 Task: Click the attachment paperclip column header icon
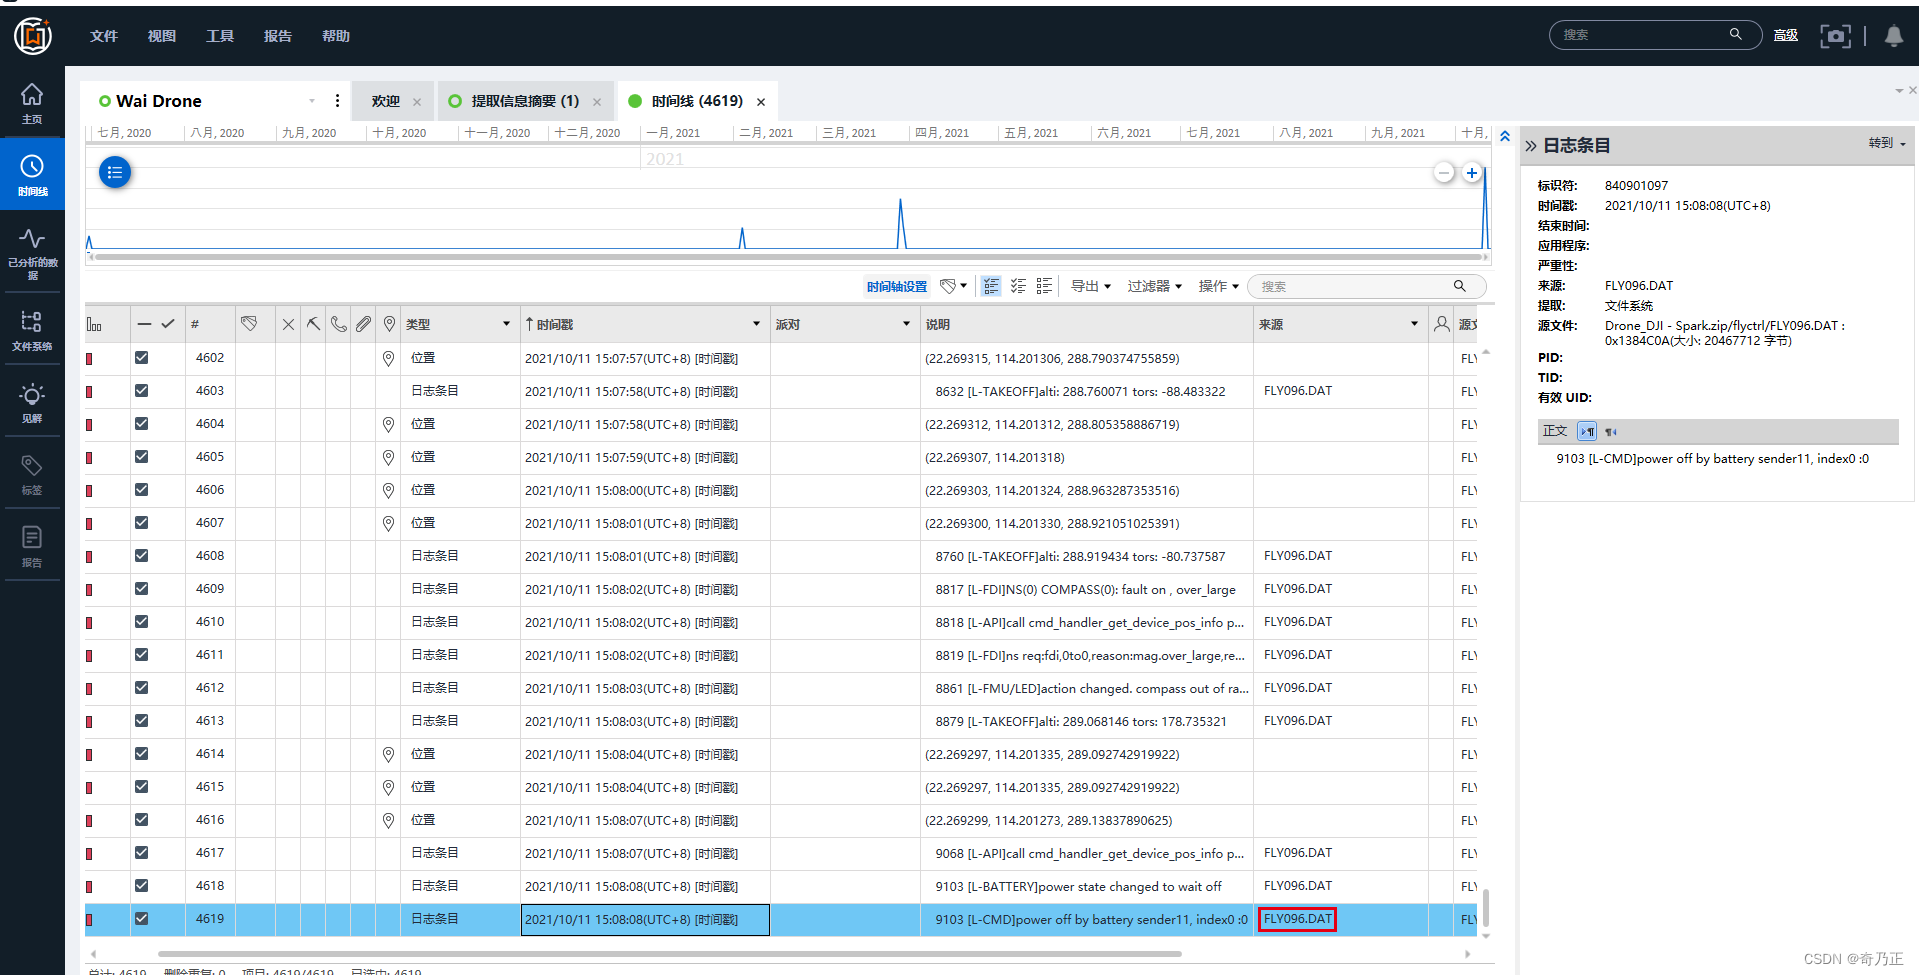[x=363, y=324]
